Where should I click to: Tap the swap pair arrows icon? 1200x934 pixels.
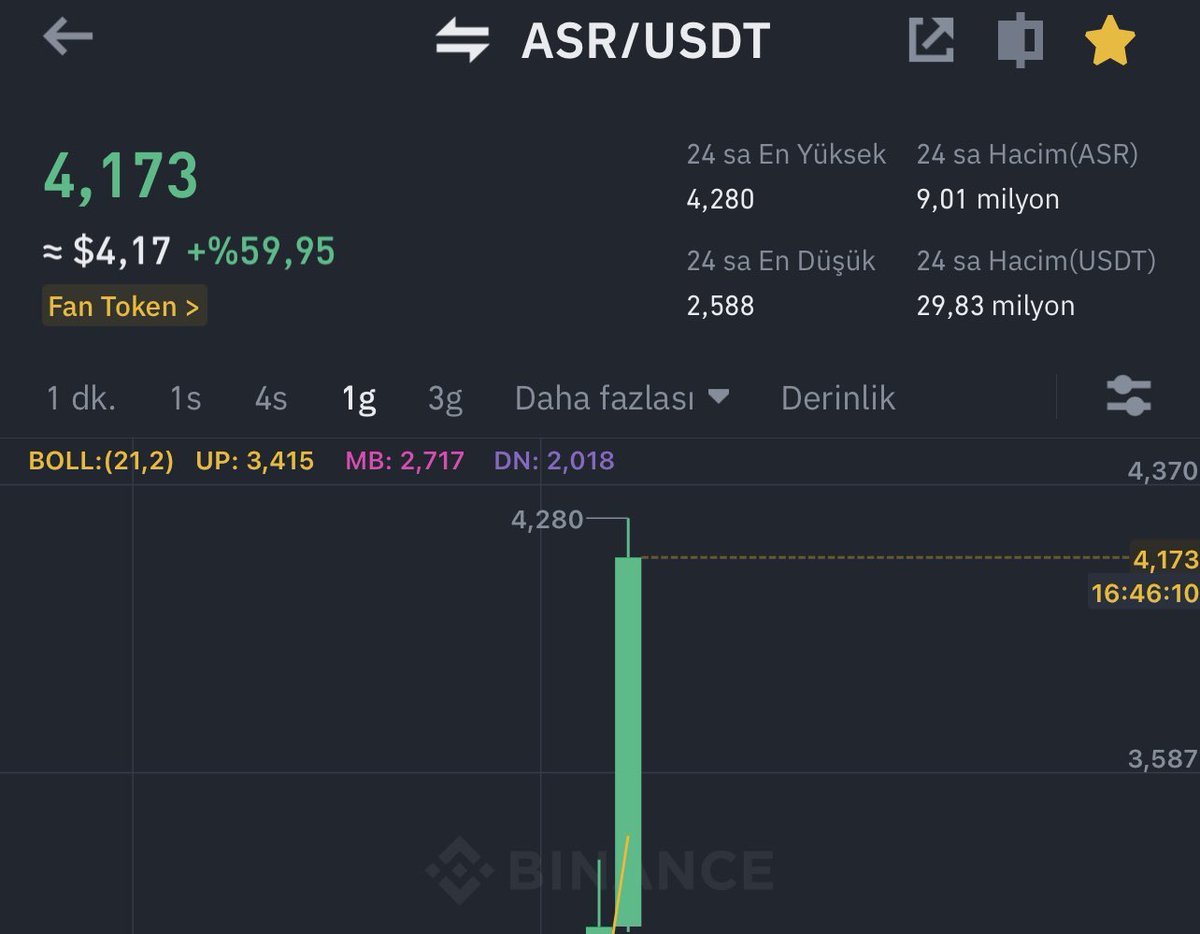click(463, 41)
